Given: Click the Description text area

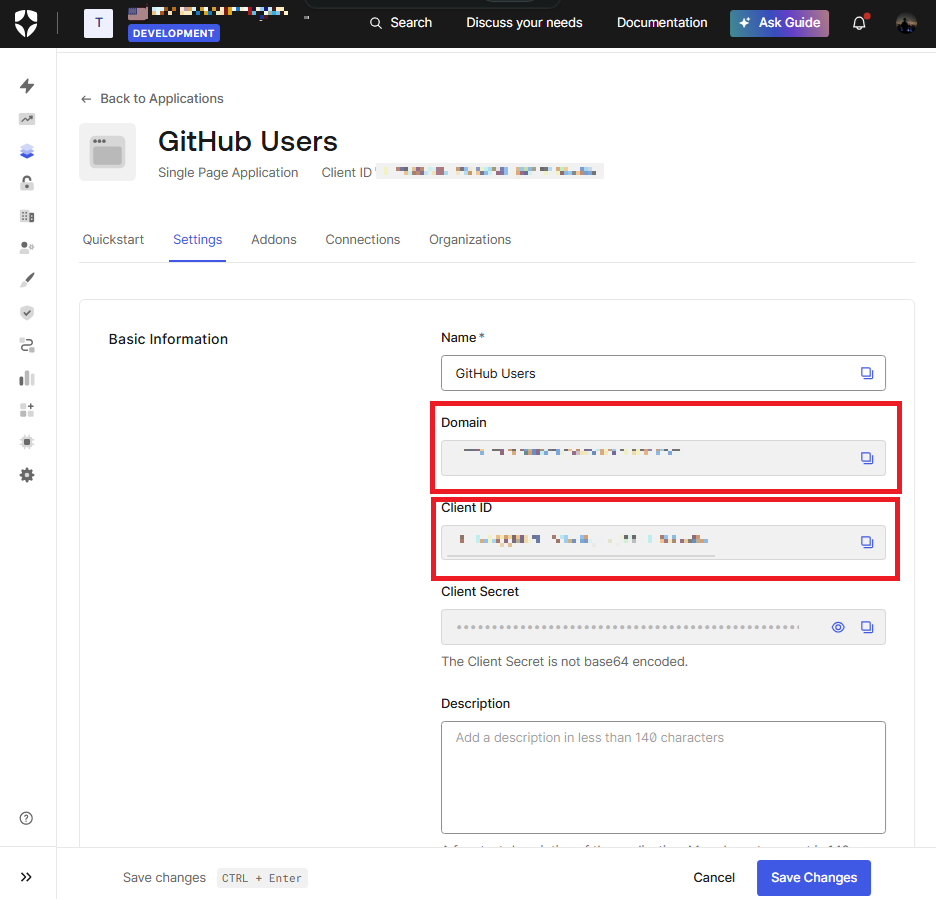Looking at the screenshot, I should (663, 777).
